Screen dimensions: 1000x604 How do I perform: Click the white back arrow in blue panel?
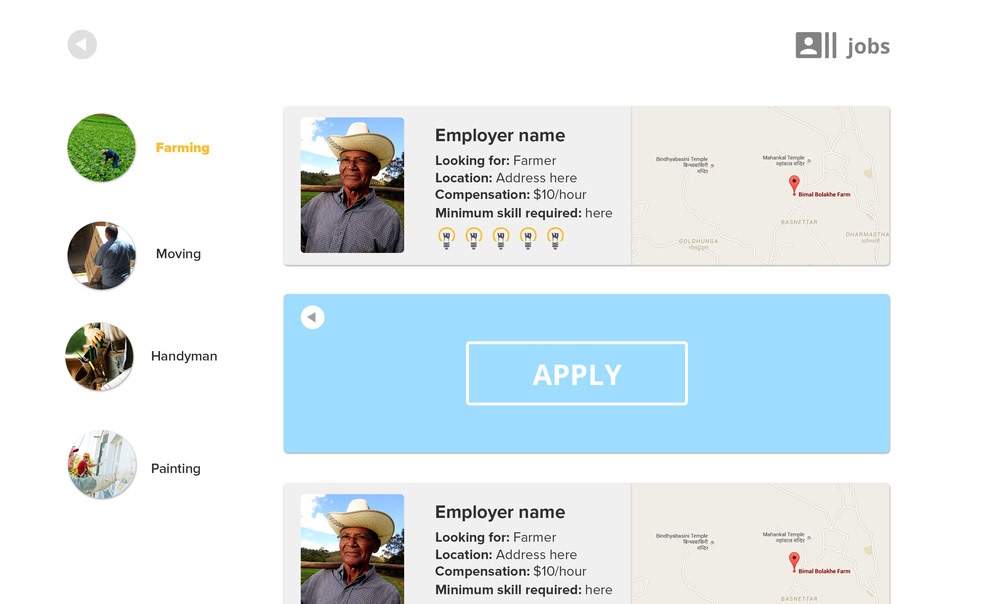pyautogui.click(x=312, y=317)
